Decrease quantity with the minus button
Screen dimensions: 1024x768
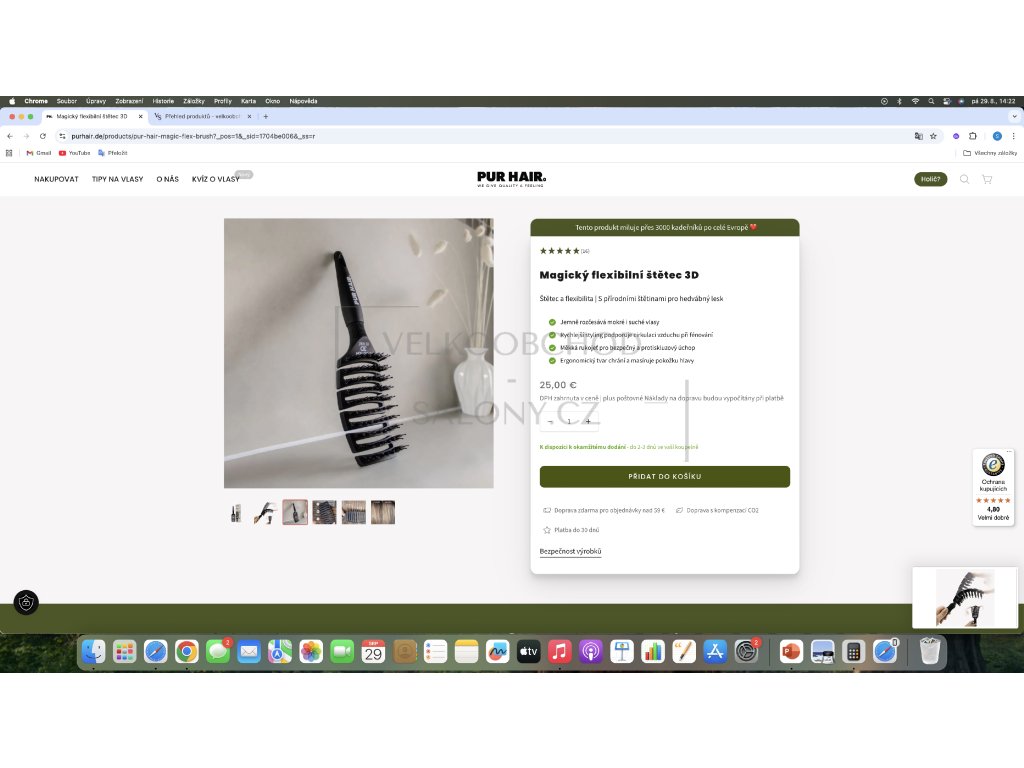click(x=551, y=421)
